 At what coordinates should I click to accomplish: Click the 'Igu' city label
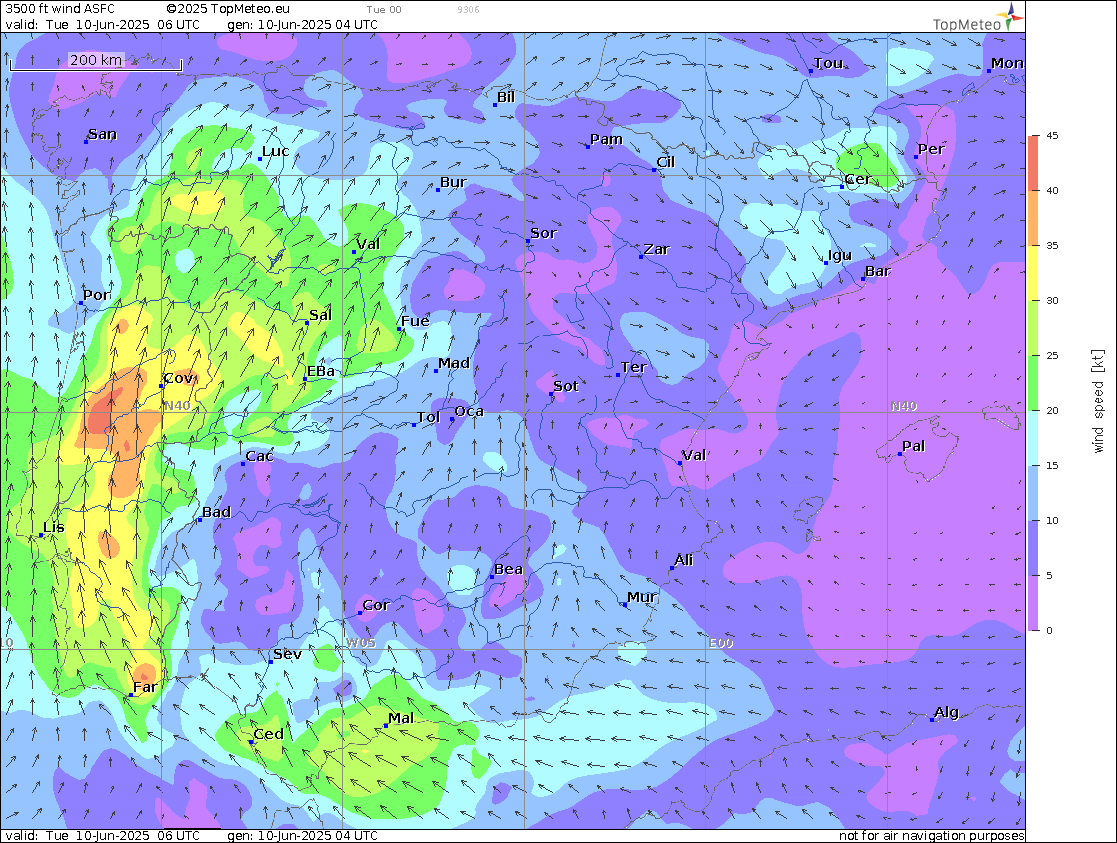pyautogui.click(x=840, y=255)
